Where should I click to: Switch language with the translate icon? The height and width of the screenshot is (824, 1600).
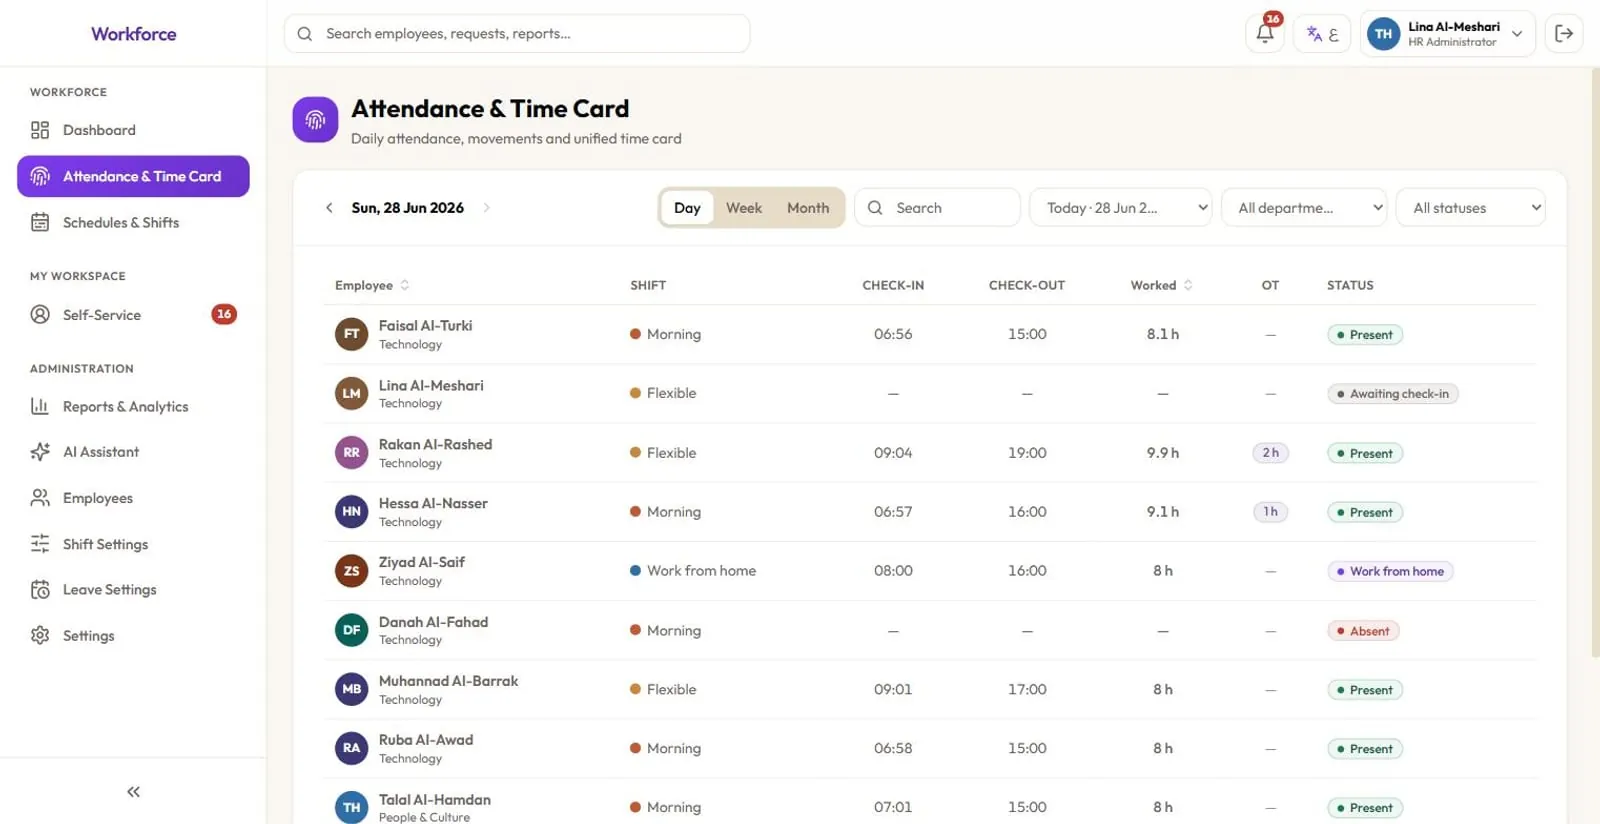click(1322, 33)
